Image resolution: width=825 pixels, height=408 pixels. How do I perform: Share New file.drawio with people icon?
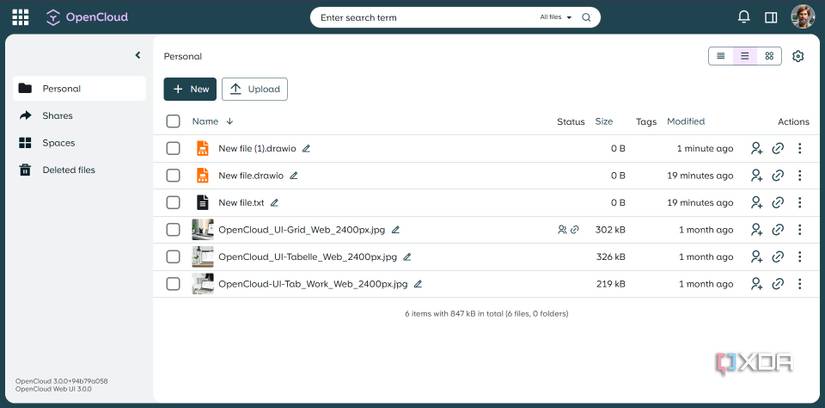coord(757,176)
